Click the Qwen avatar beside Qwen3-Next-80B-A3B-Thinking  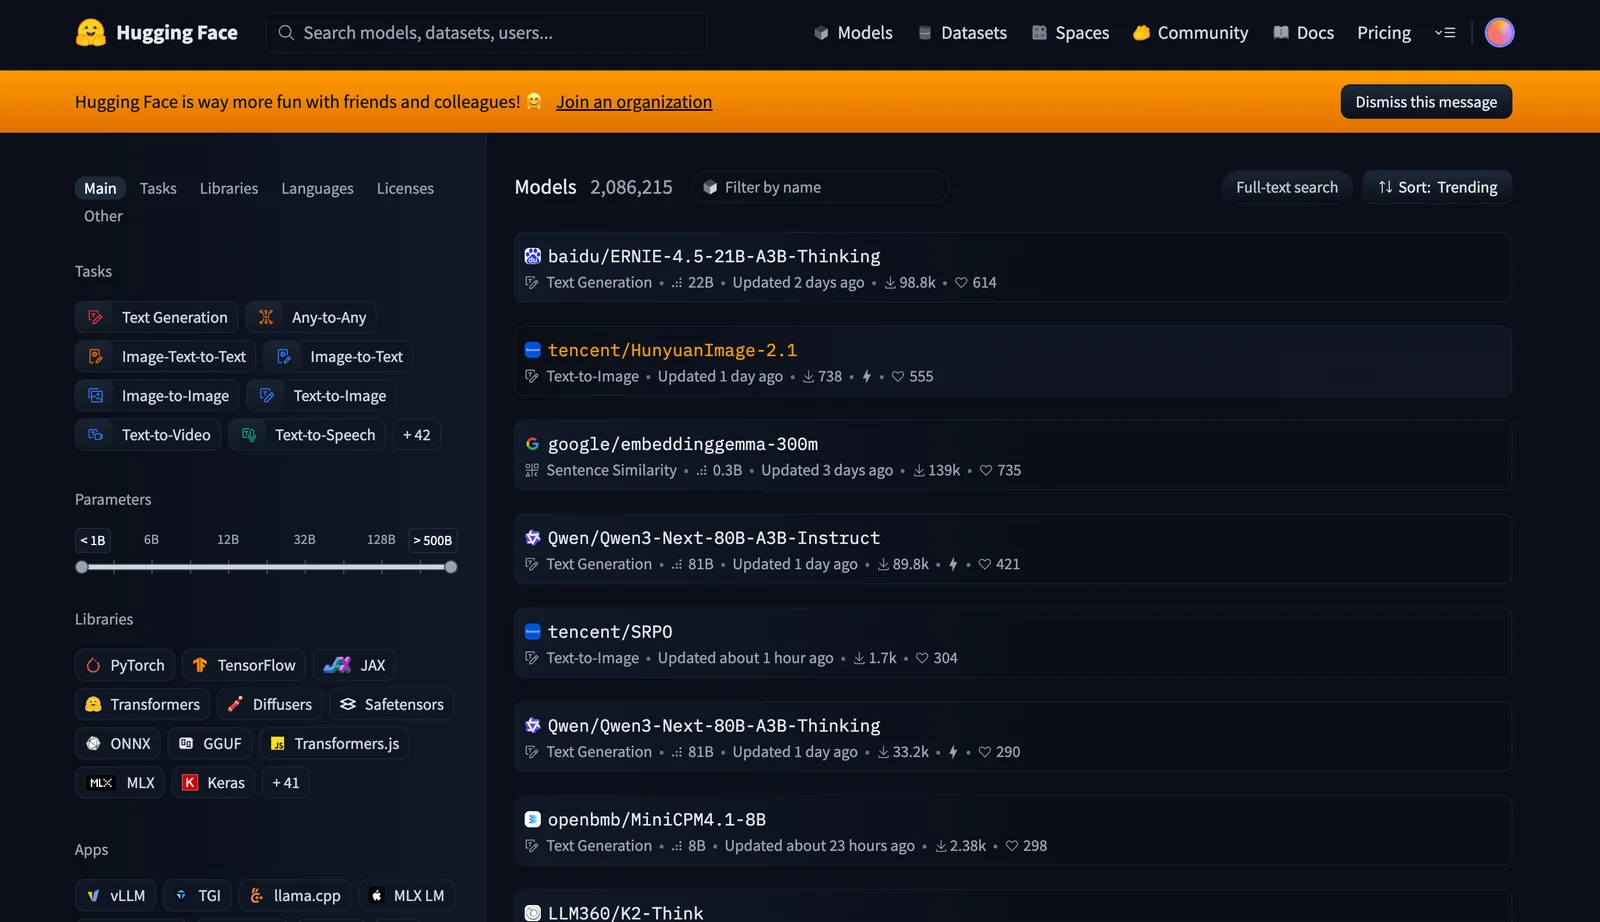(x=533, y=726)
